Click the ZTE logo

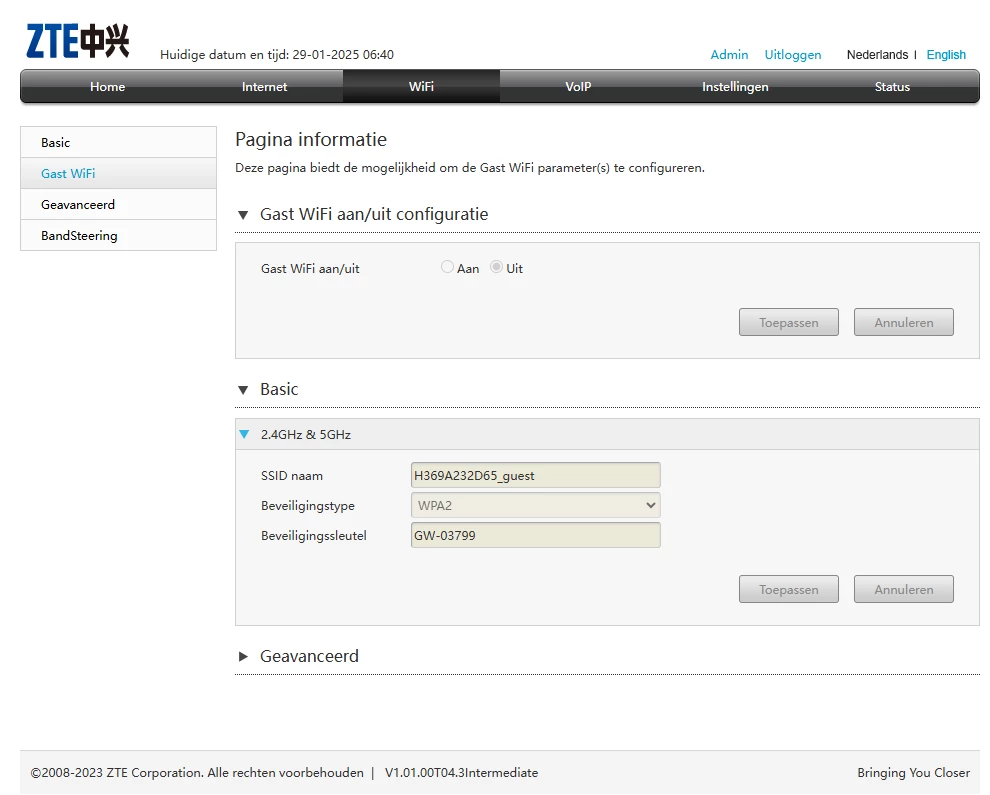pos(78,41)
